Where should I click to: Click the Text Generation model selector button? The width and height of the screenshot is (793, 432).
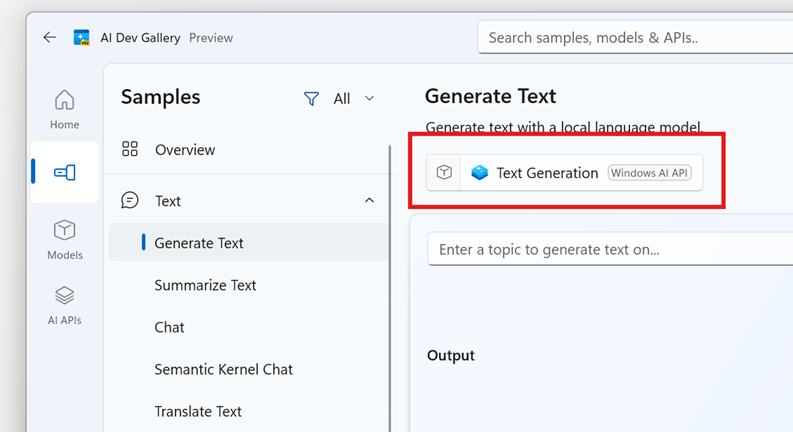(x=580, y=172)
